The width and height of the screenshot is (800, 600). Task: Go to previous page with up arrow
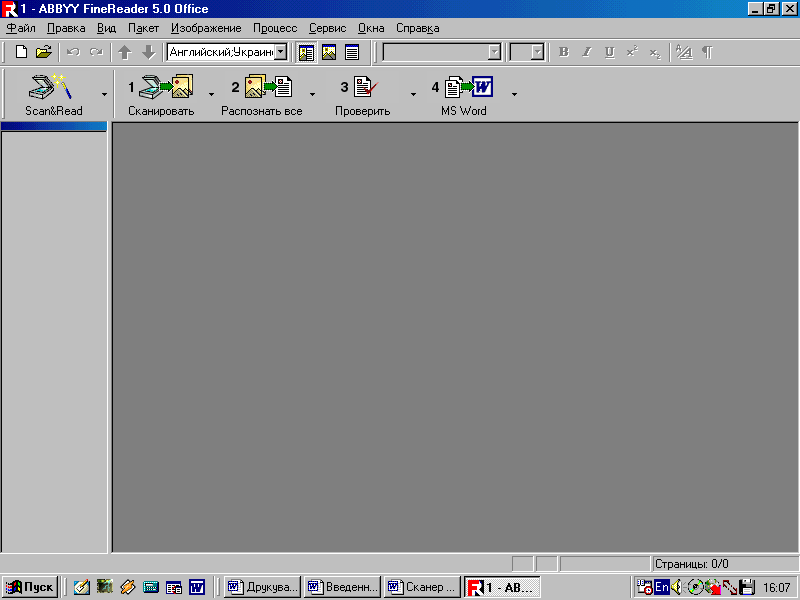125,52
